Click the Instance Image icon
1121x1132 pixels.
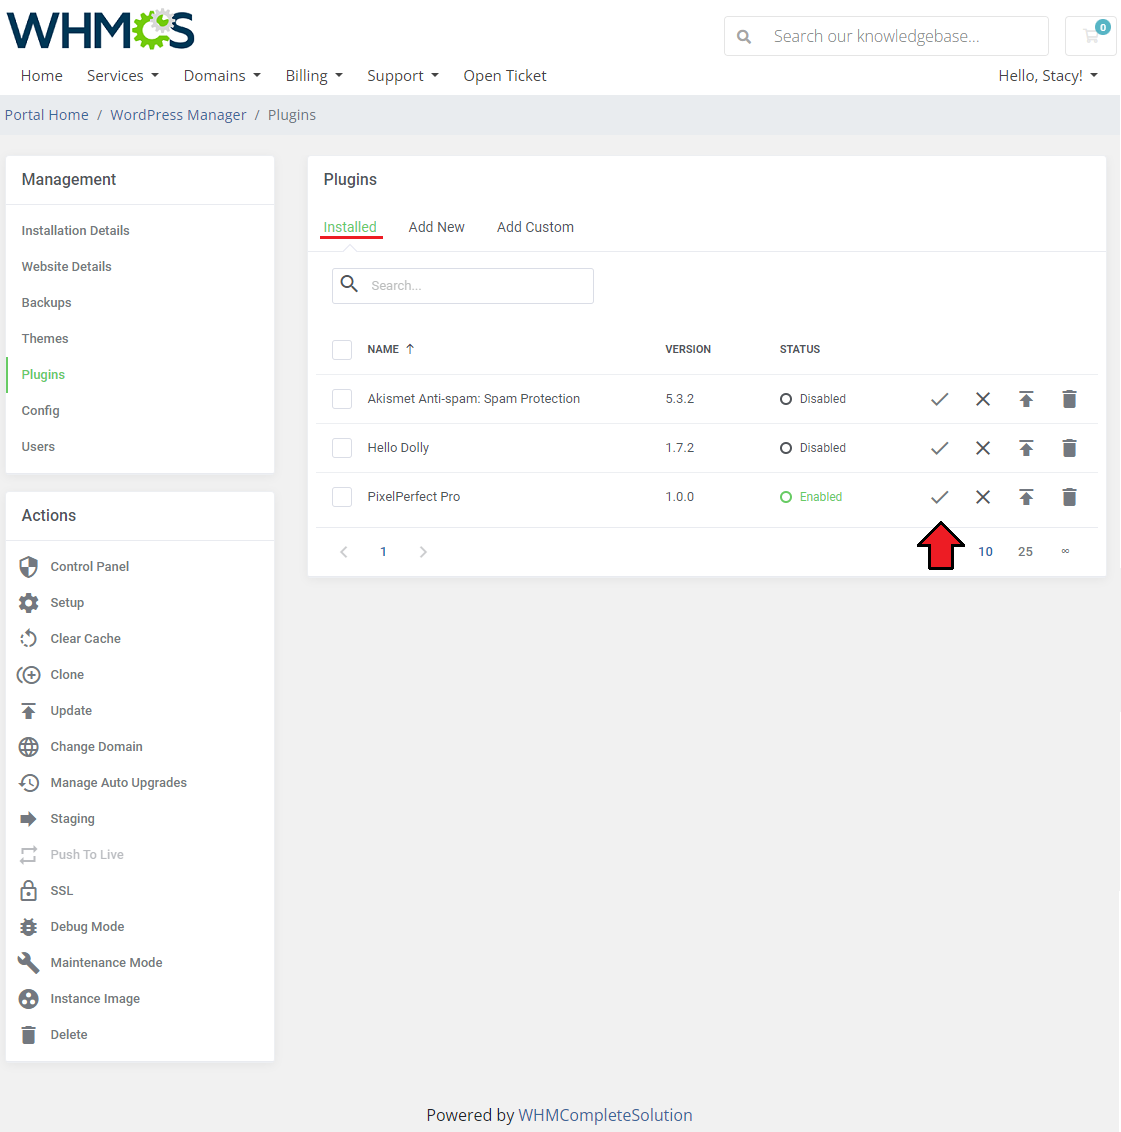[28, 999]
